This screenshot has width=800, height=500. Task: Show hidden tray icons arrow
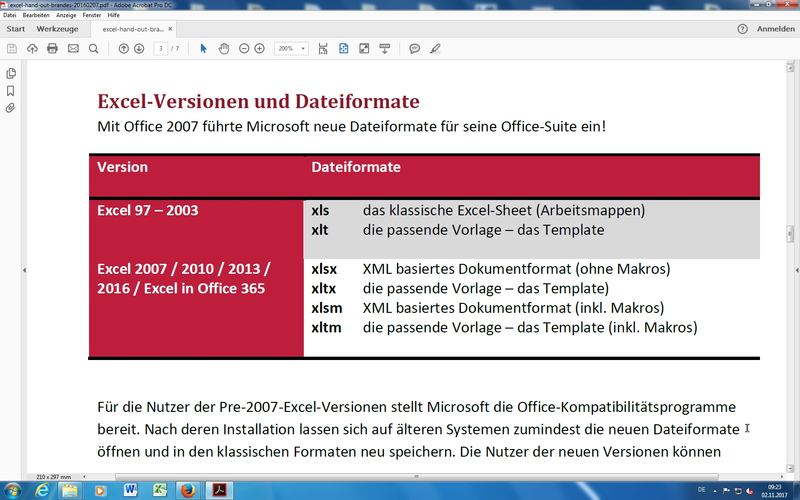pos(715,491)
